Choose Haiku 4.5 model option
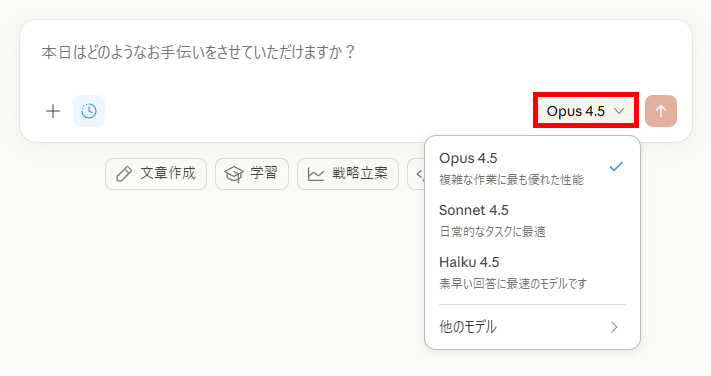This screenshot has width=711, height=376. coord(532,272)
